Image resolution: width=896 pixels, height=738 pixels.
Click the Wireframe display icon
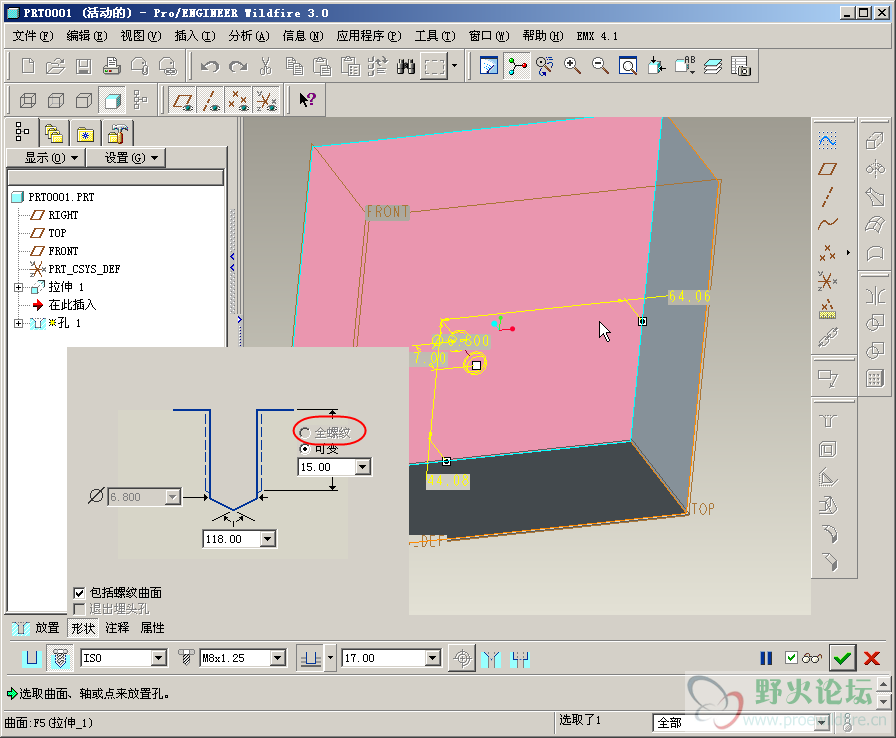click(28, 101)
